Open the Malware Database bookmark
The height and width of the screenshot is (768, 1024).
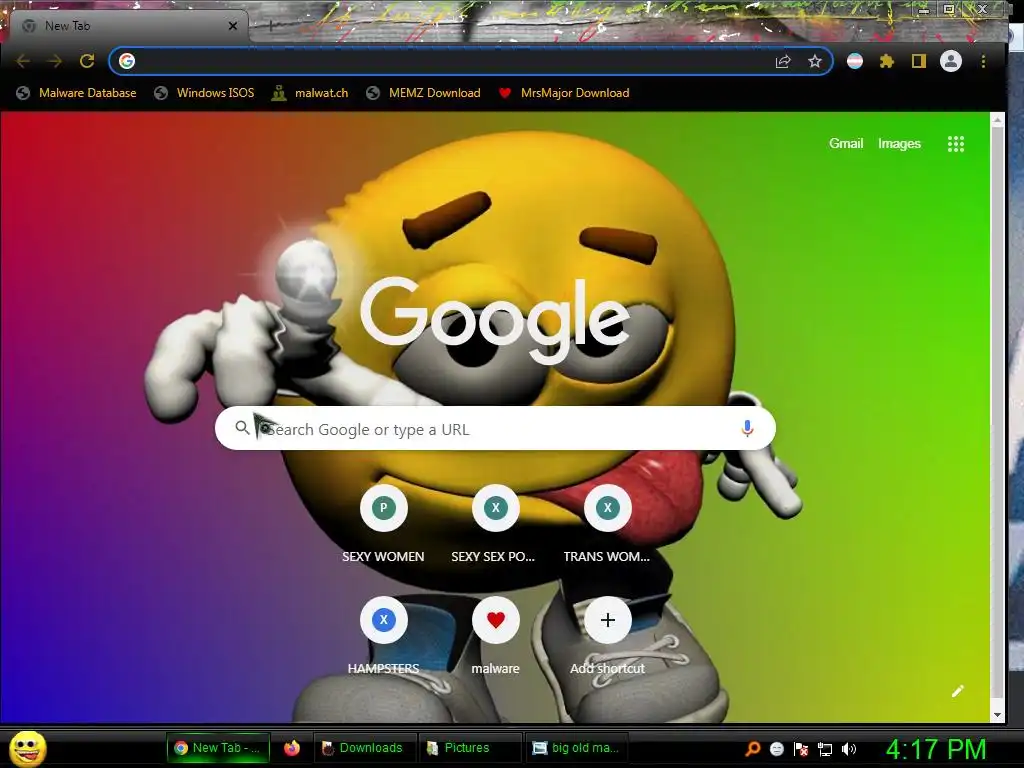(76, 93)
